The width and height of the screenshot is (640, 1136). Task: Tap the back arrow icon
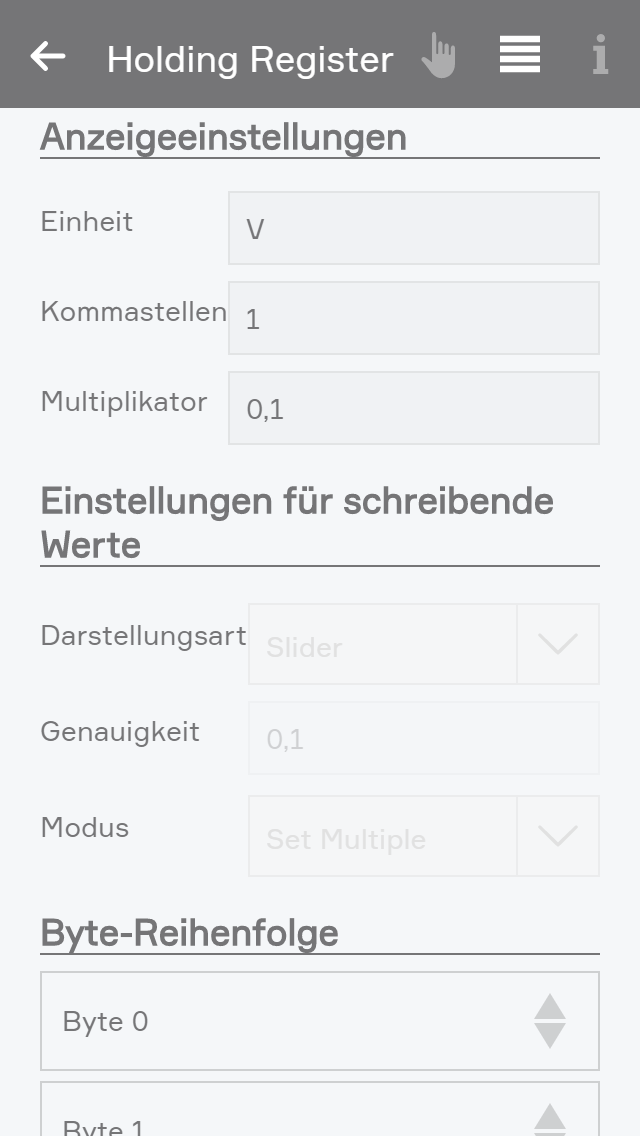48,56
